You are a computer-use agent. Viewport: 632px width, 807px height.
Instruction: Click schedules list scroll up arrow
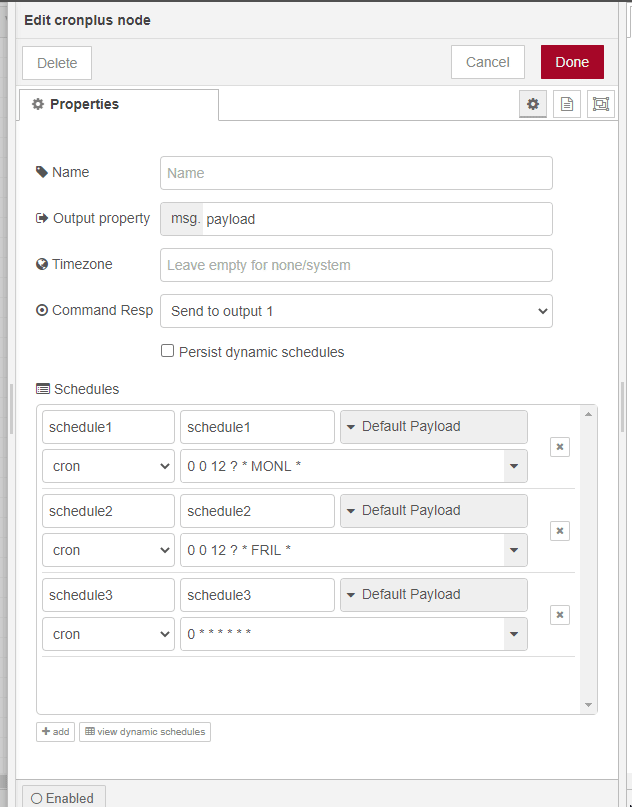pos(588,414)
